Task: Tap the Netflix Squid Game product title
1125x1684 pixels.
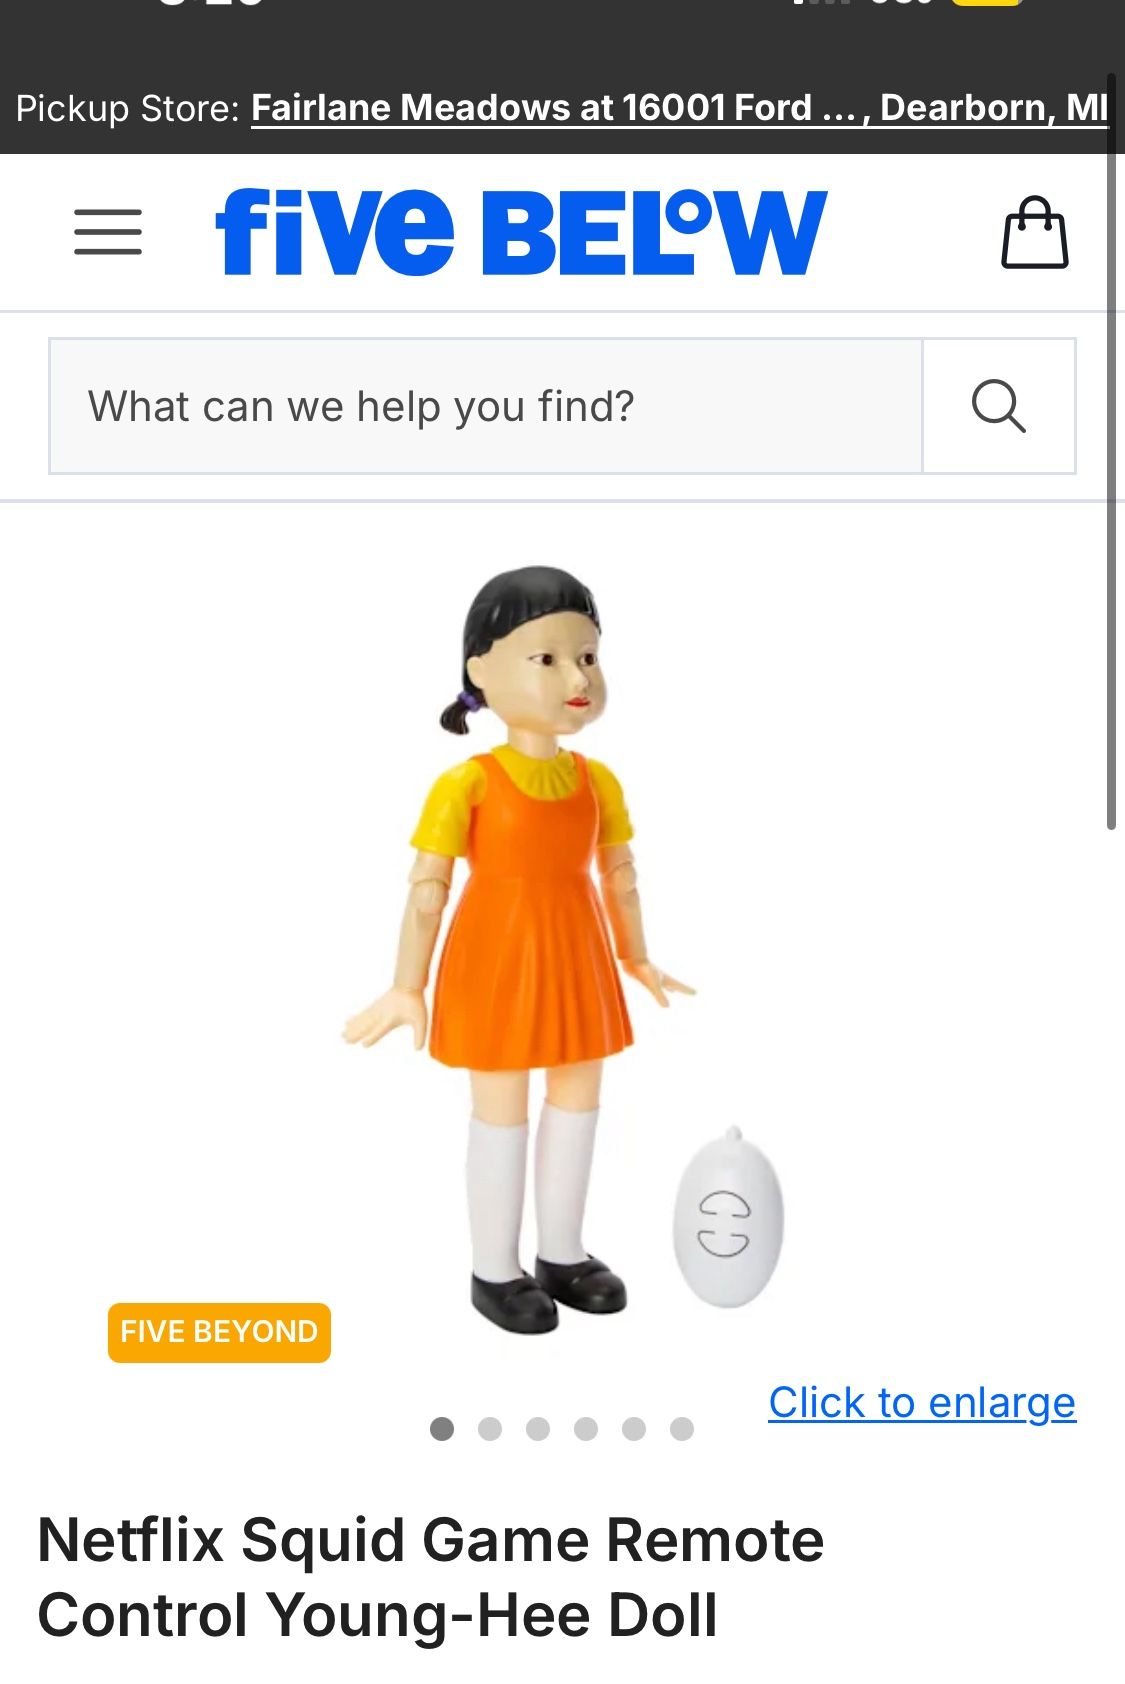Action: pyautogui.click(x=430, y=1577)
